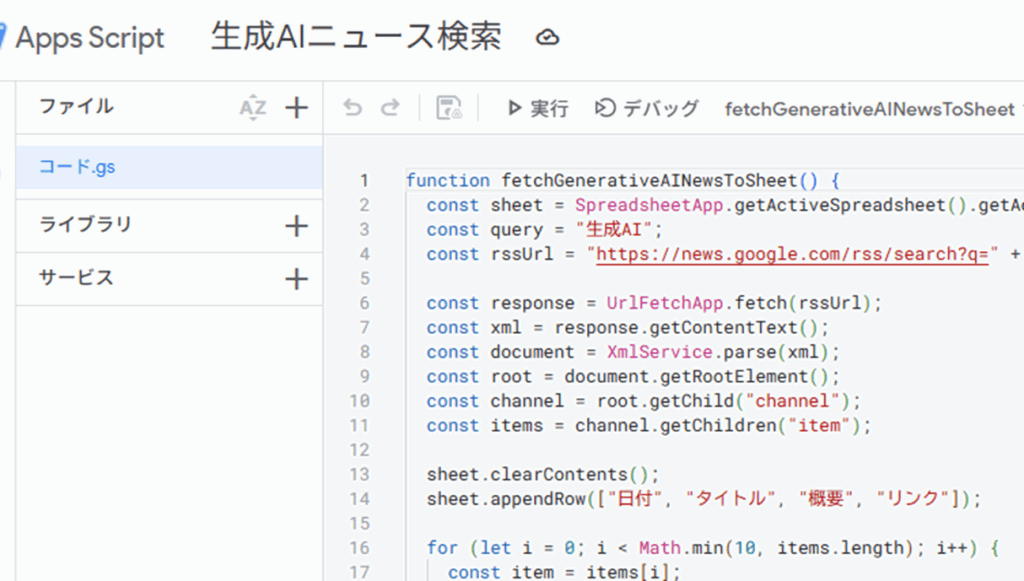Click the ファイル section header
1024x581 pixels.
click(76, 106)
